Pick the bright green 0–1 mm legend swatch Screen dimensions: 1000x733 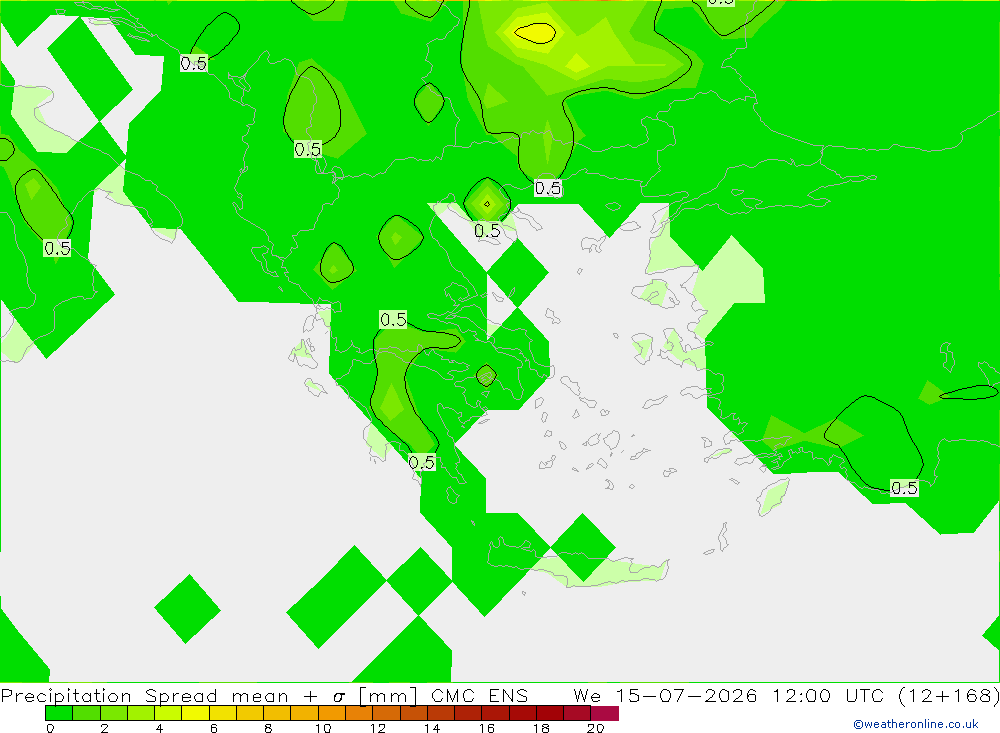(59, 713)
